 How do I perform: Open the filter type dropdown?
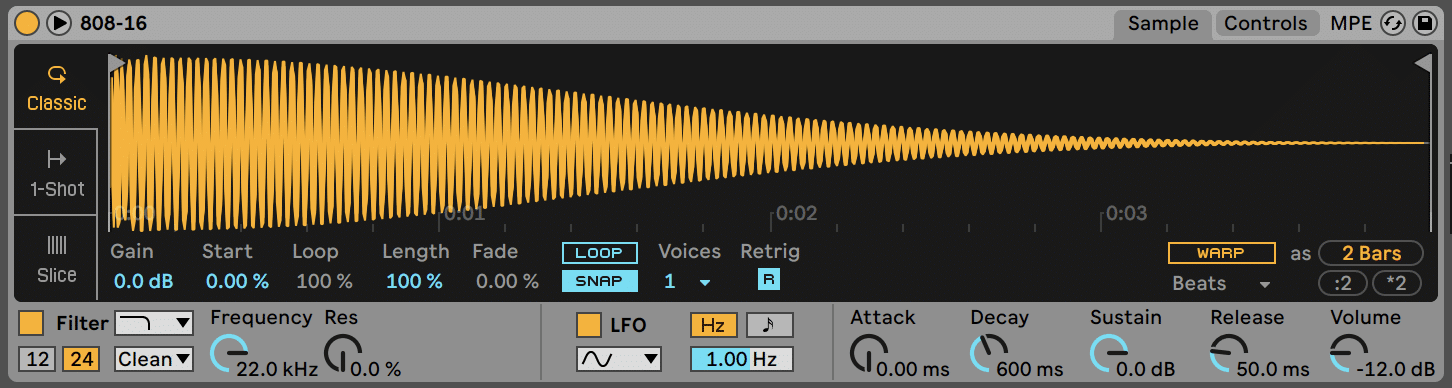tap(154, 323)
